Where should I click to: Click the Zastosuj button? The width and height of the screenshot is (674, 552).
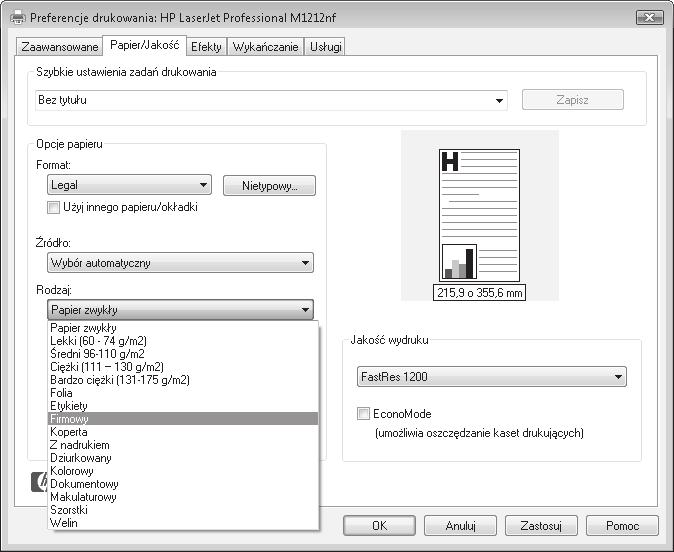pyautogui.click(x=541, y=526)
